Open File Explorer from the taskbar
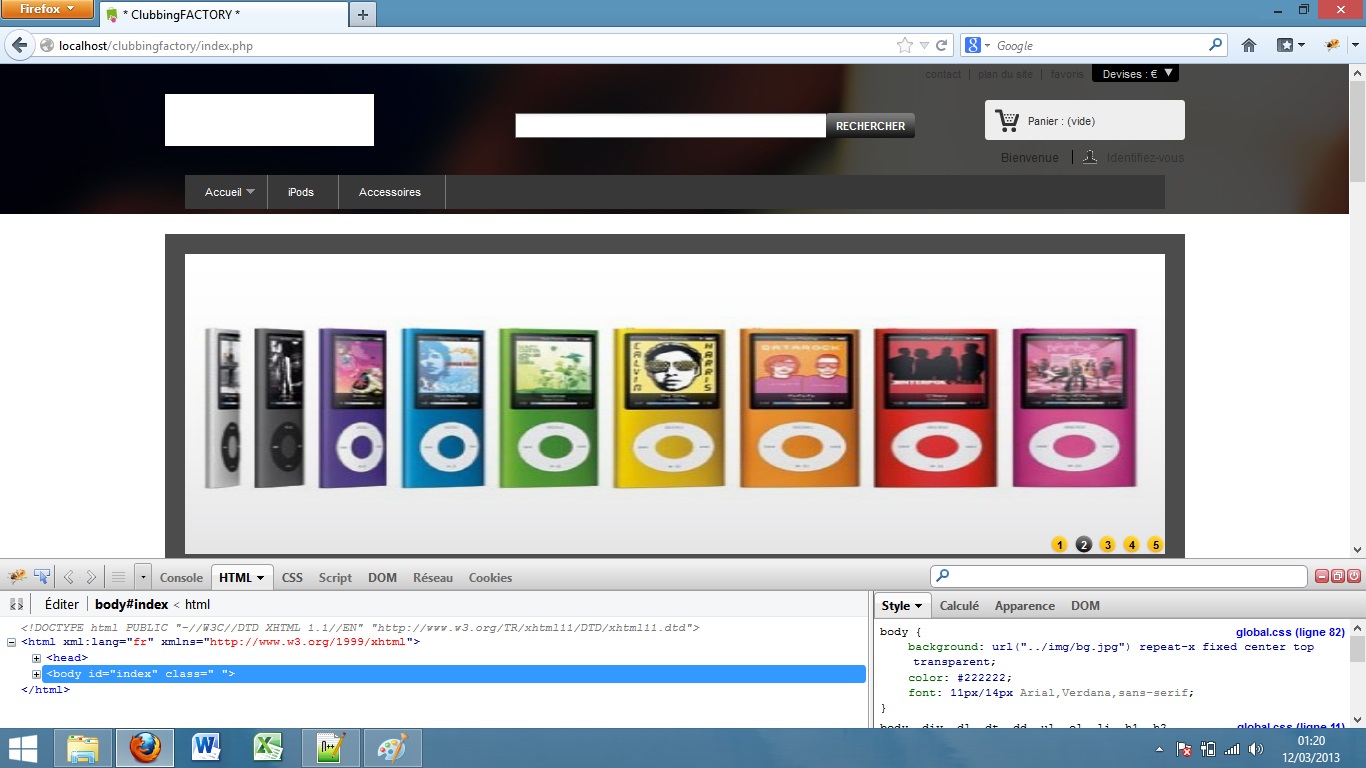Screen dimensions: 1366x768 (x=83, y=747)
